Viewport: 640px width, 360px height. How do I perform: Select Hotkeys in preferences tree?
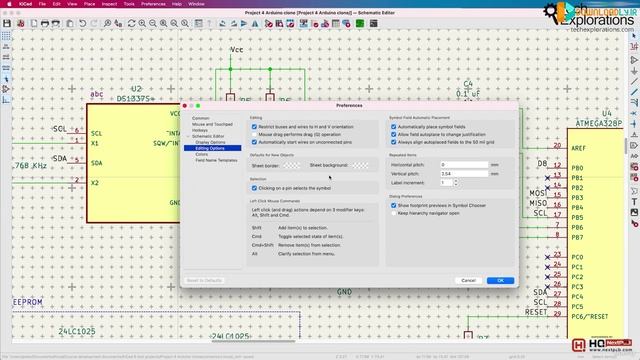200,130
